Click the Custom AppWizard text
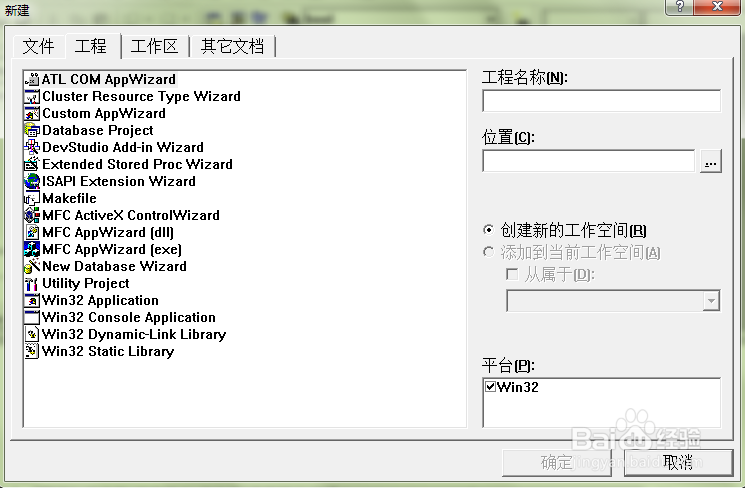 [104, 114]
